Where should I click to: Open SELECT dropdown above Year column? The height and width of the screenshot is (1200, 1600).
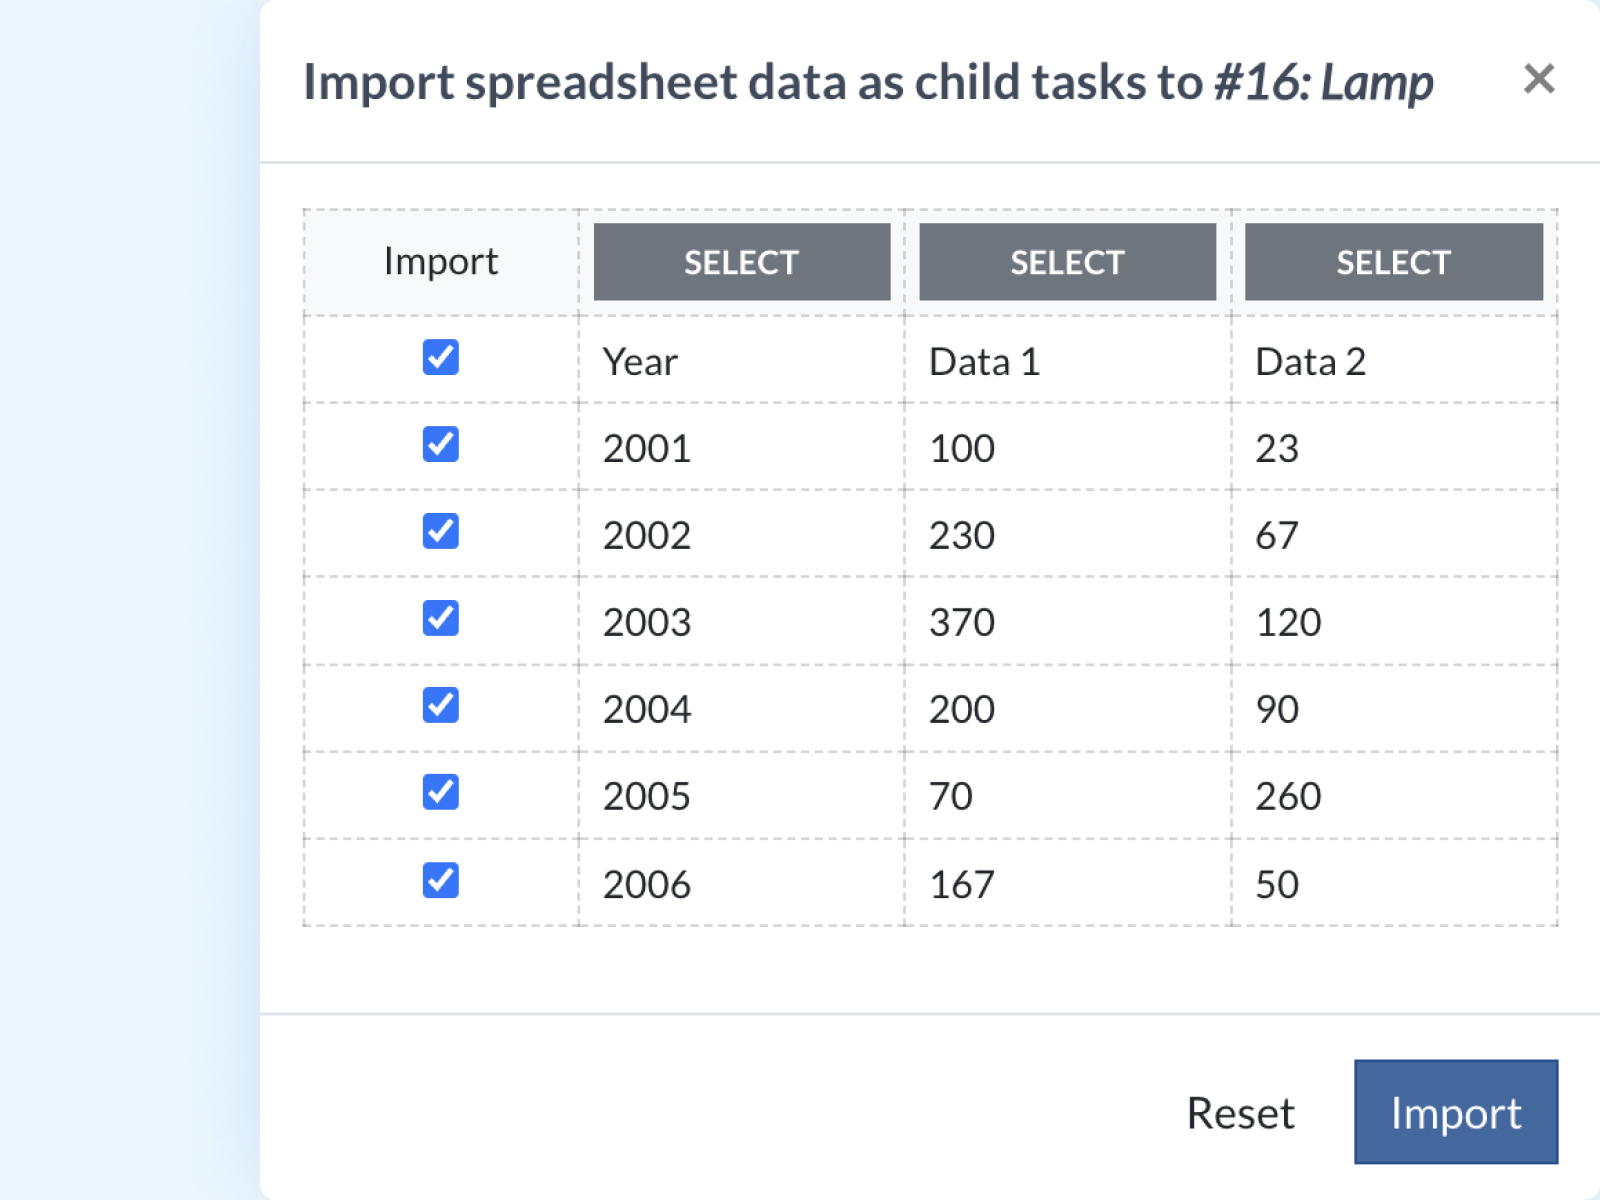coord(741,262)
